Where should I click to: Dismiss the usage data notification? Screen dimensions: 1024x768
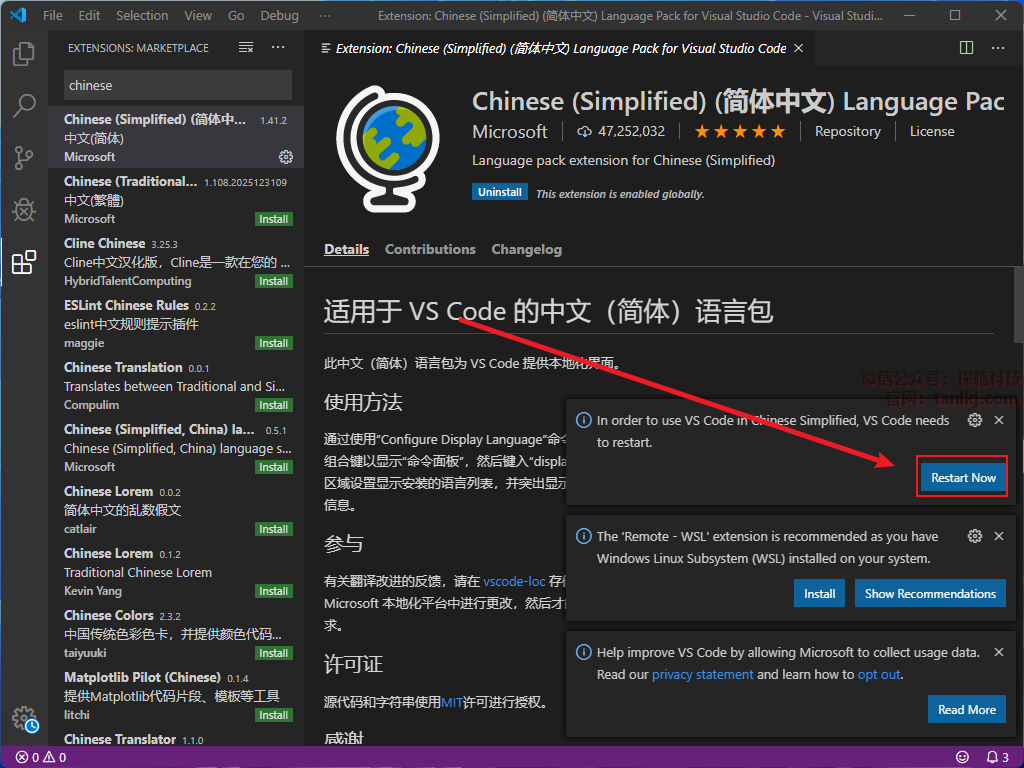[999, 652]
